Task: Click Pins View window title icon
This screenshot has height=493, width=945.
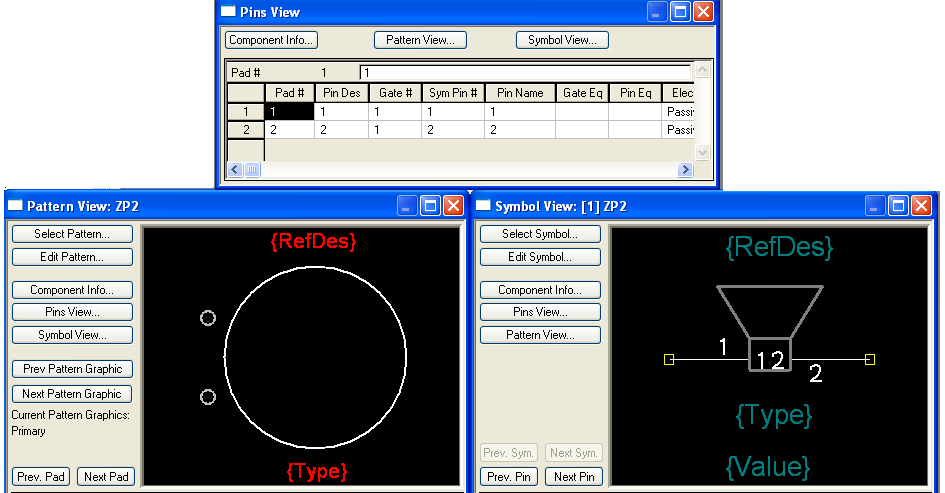Action: click(228, 11)
